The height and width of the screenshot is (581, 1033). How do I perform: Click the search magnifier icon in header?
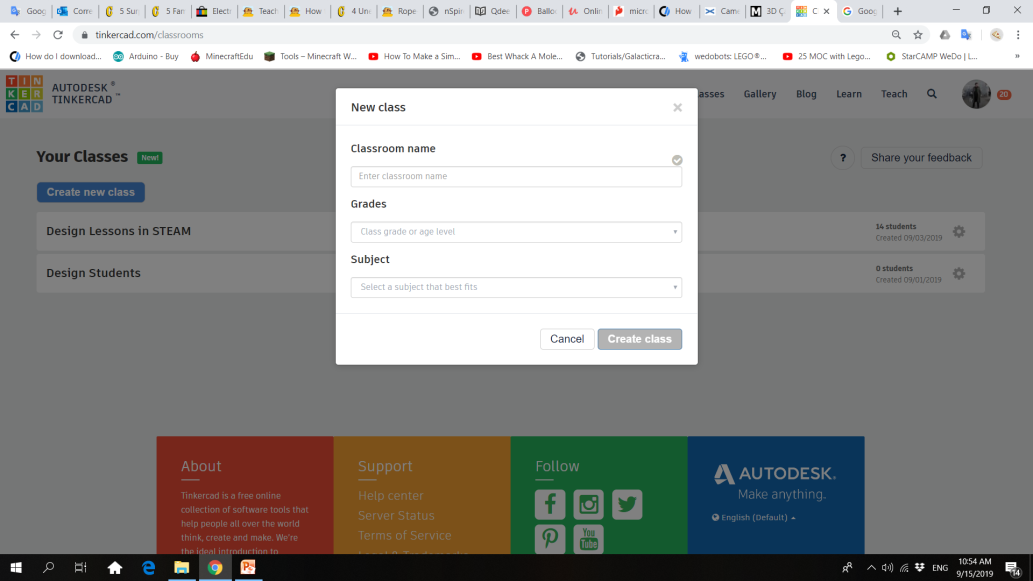coord(932,94)
